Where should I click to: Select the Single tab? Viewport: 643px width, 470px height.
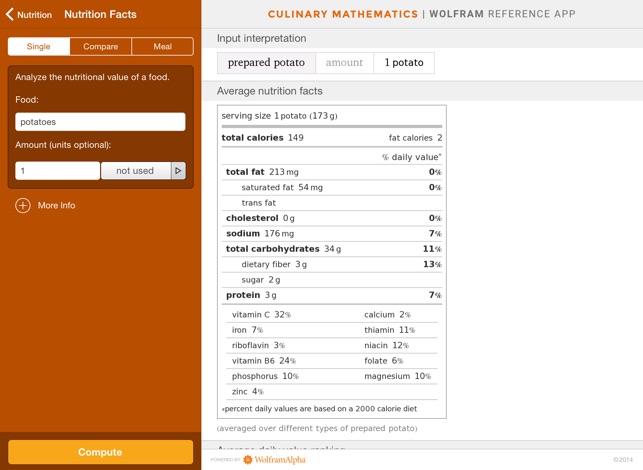(39, 46)
